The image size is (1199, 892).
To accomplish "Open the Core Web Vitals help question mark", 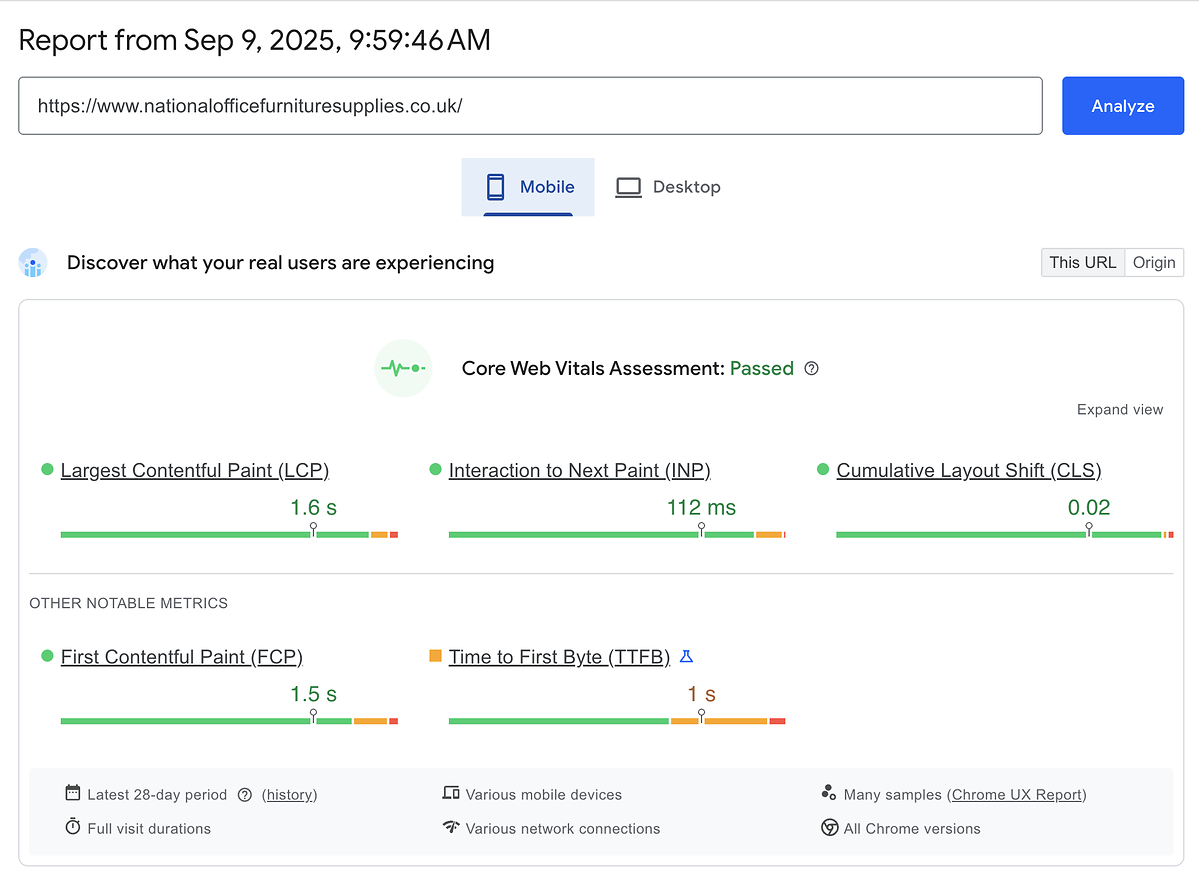I will (811, 368).
